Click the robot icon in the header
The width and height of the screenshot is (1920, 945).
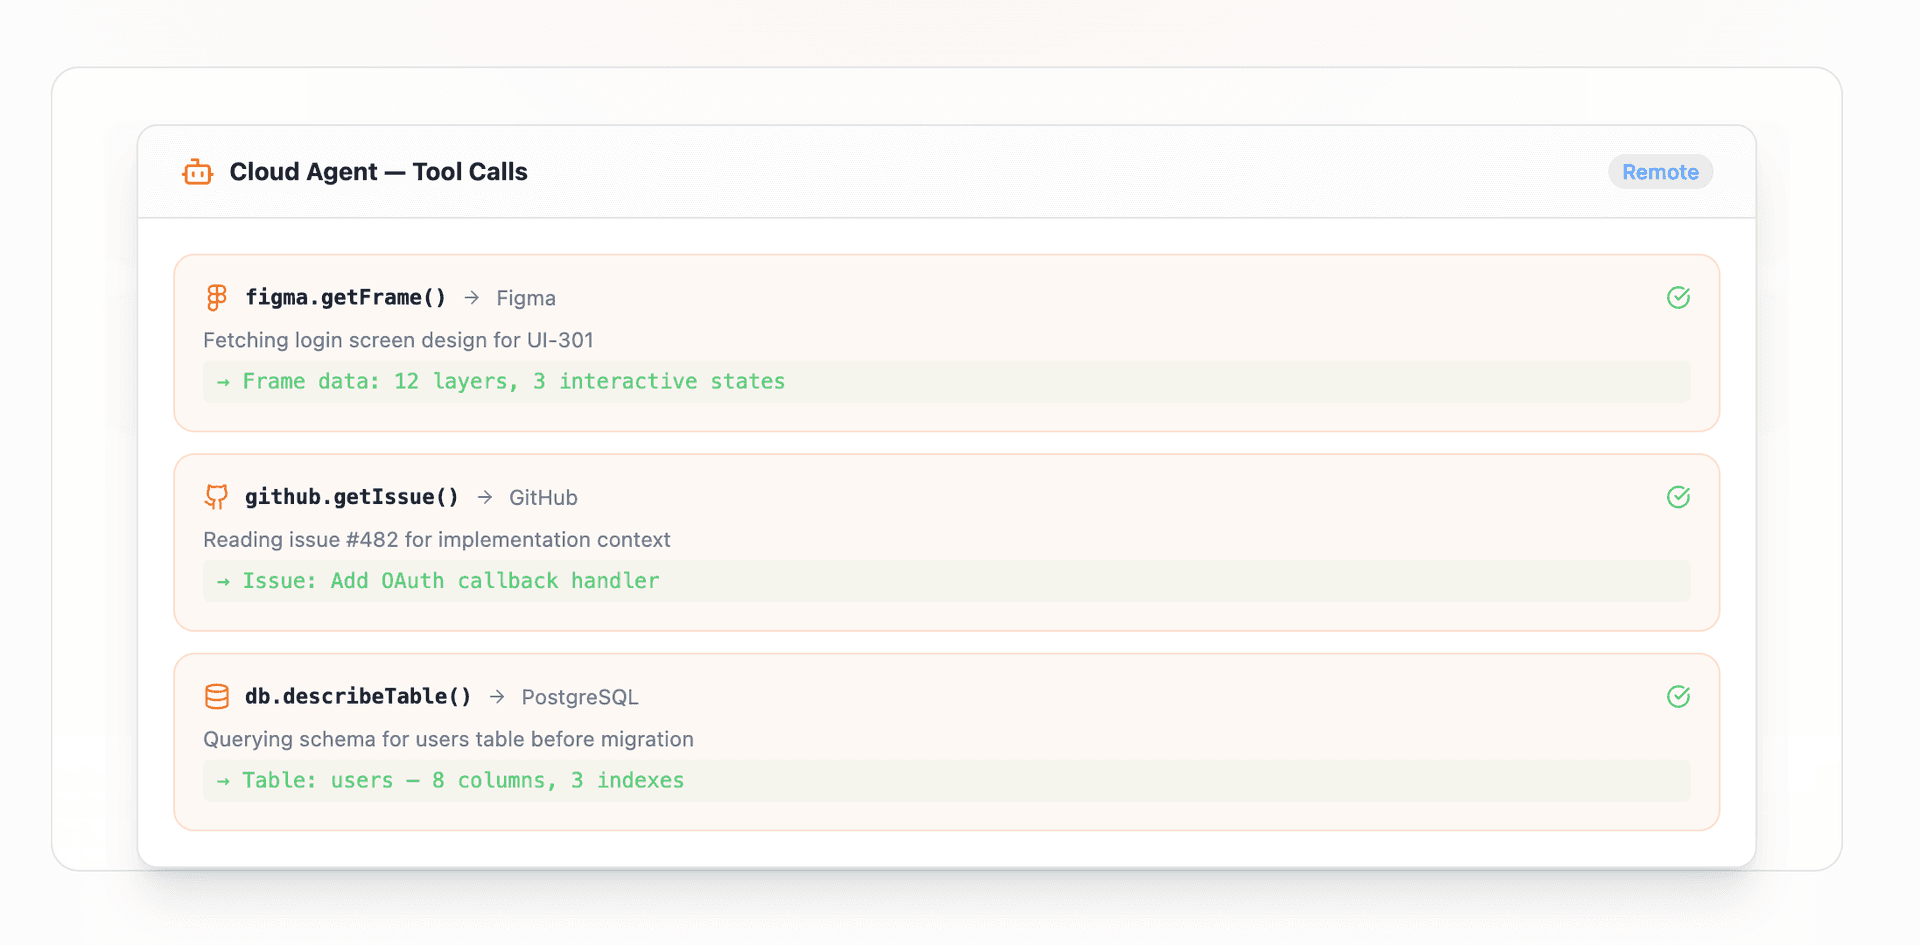(197, 171)
